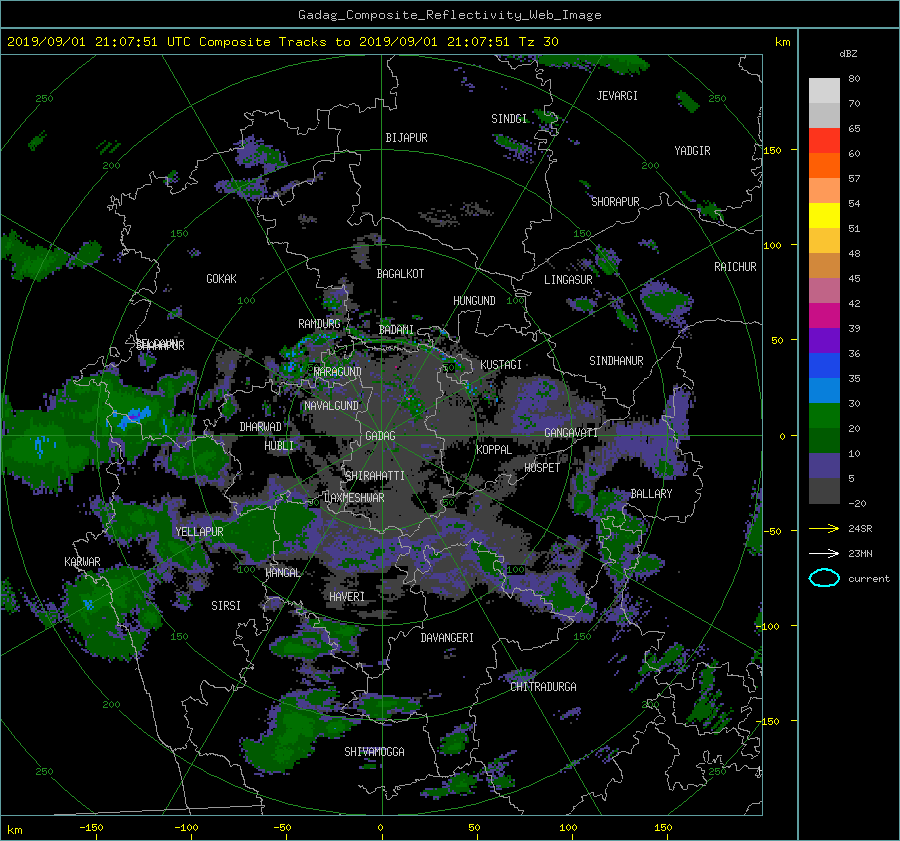This screenshot has height=841, width=900.
Task: Click the SIRSI city label
Action: pos(226,606)
